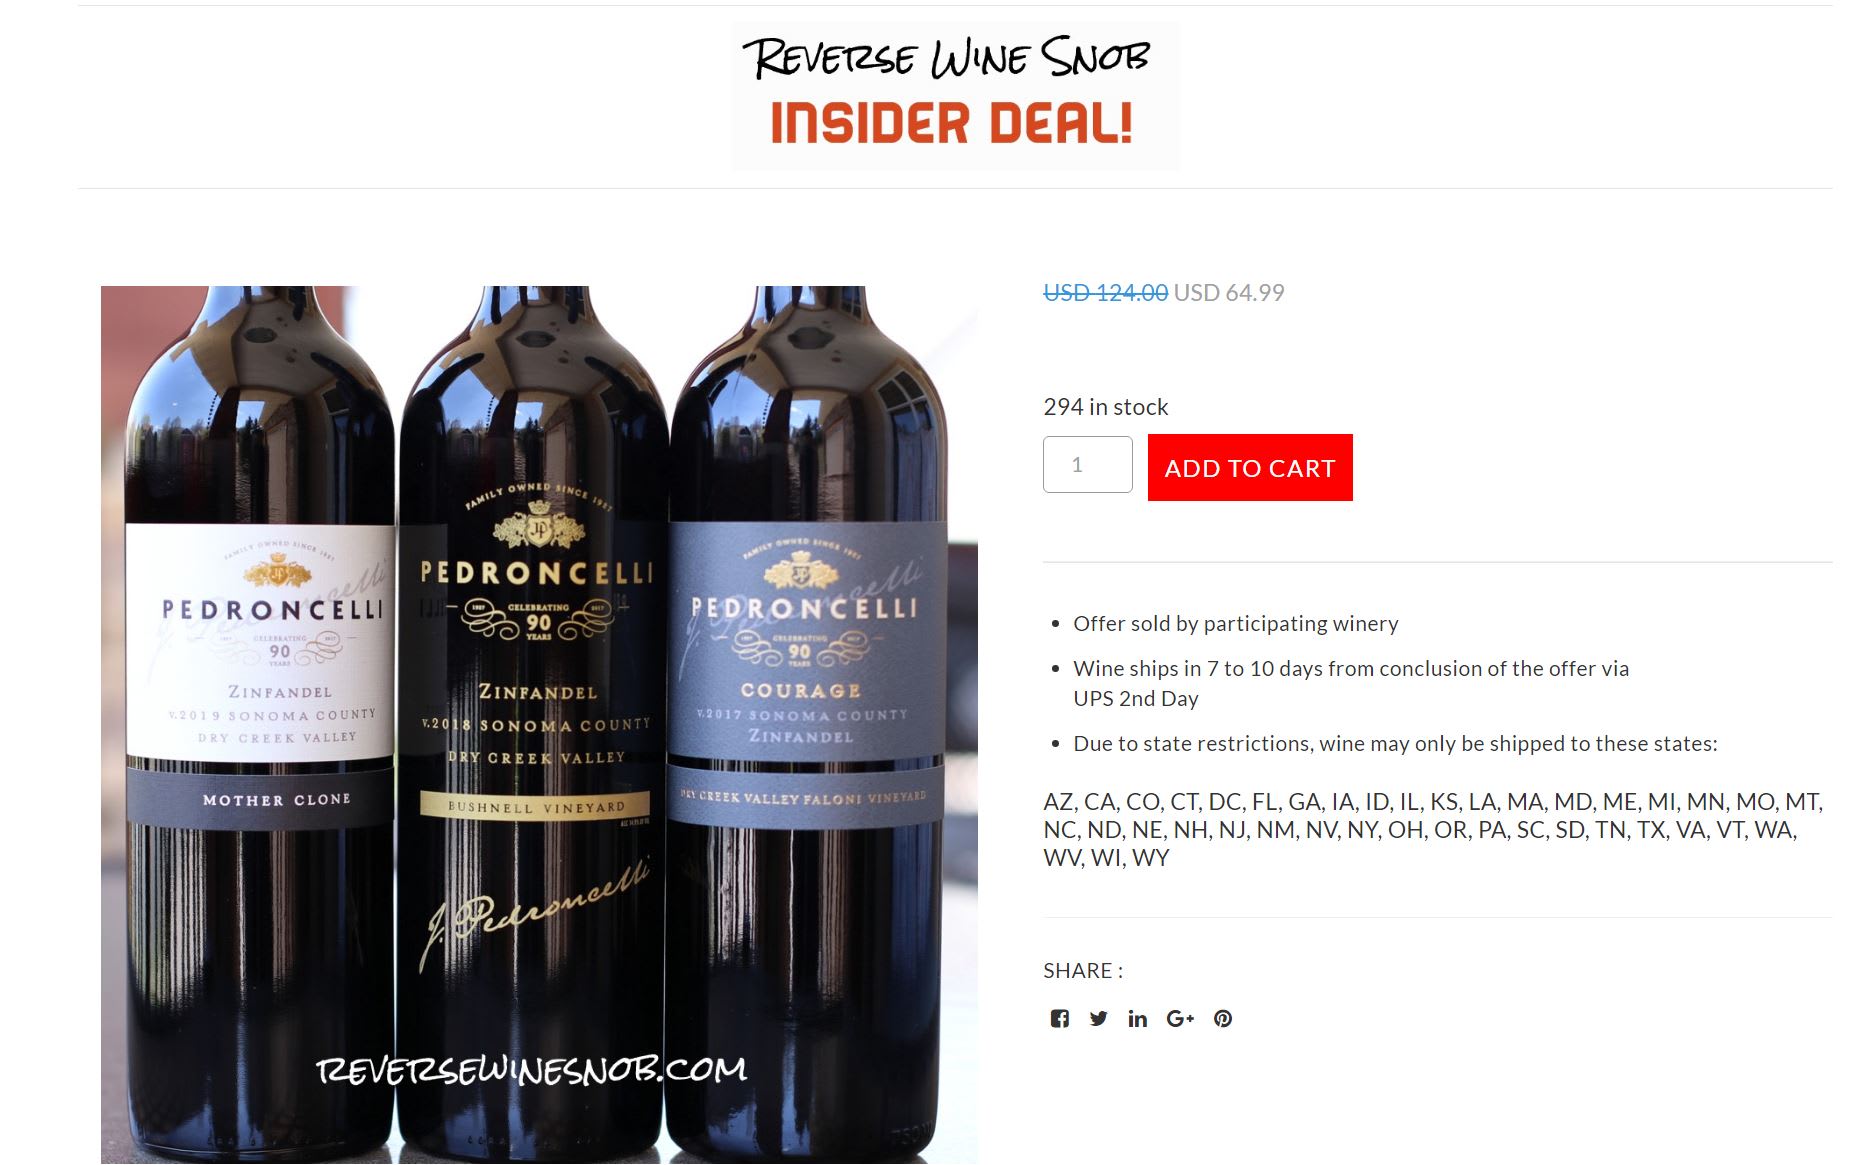This screenshot has width=1850, height=1165.
Task: Pin this deal with the Pinterest icon
Action: pyautogui.click(x=1223, y=1019)
